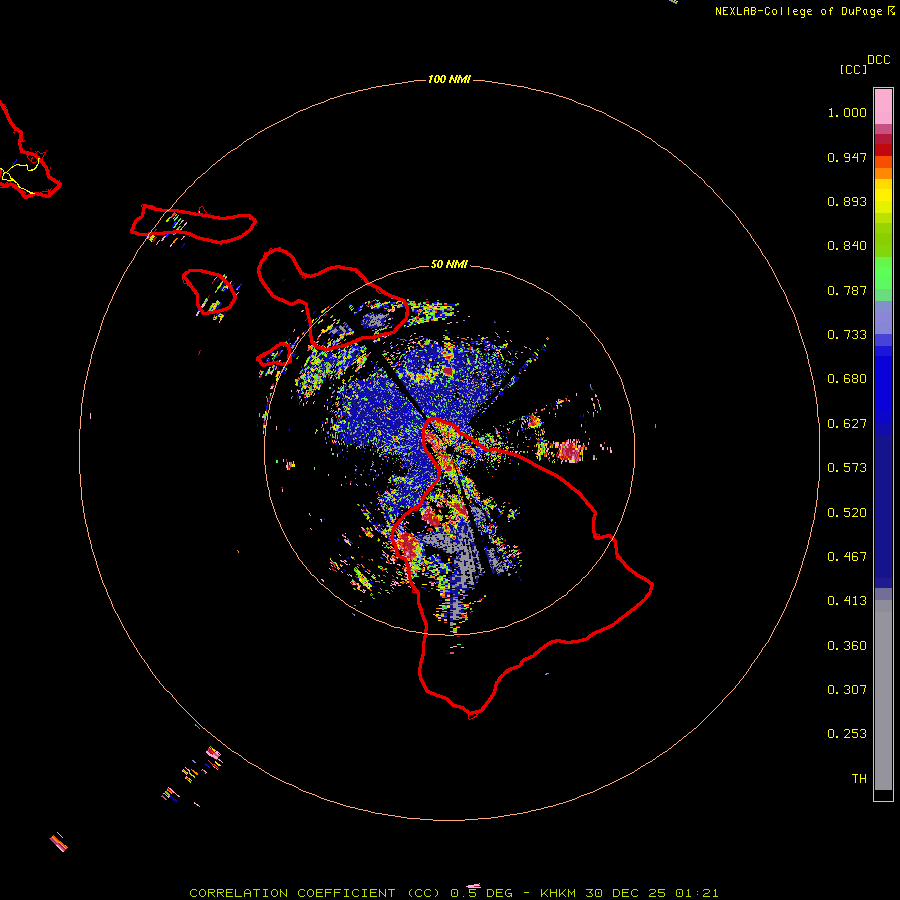
Task: Click the light pink swatch beside 1.000
Action: click(883, 107)
